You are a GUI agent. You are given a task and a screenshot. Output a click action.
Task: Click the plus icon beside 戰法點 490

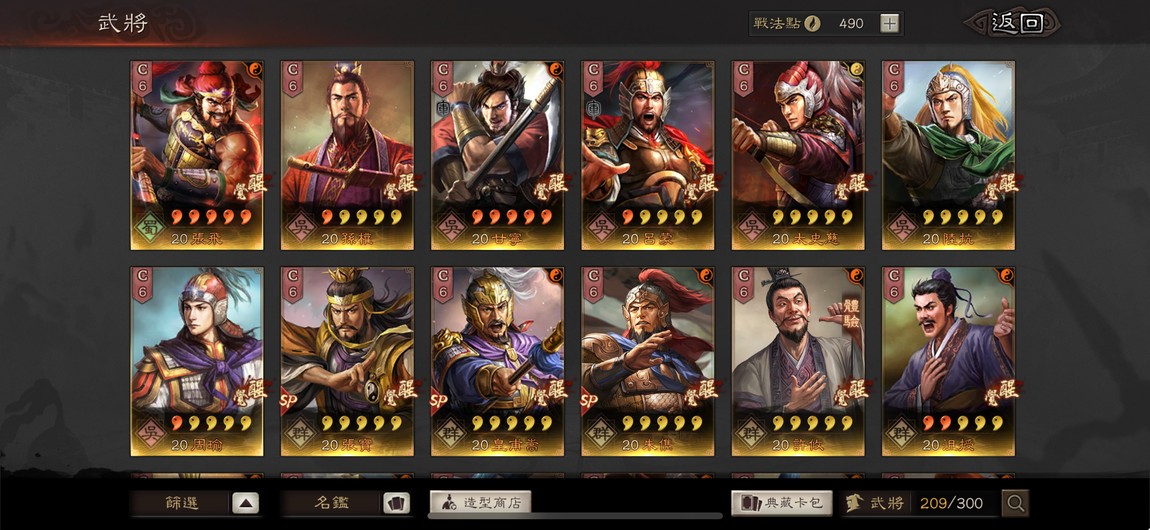point(889,23)
